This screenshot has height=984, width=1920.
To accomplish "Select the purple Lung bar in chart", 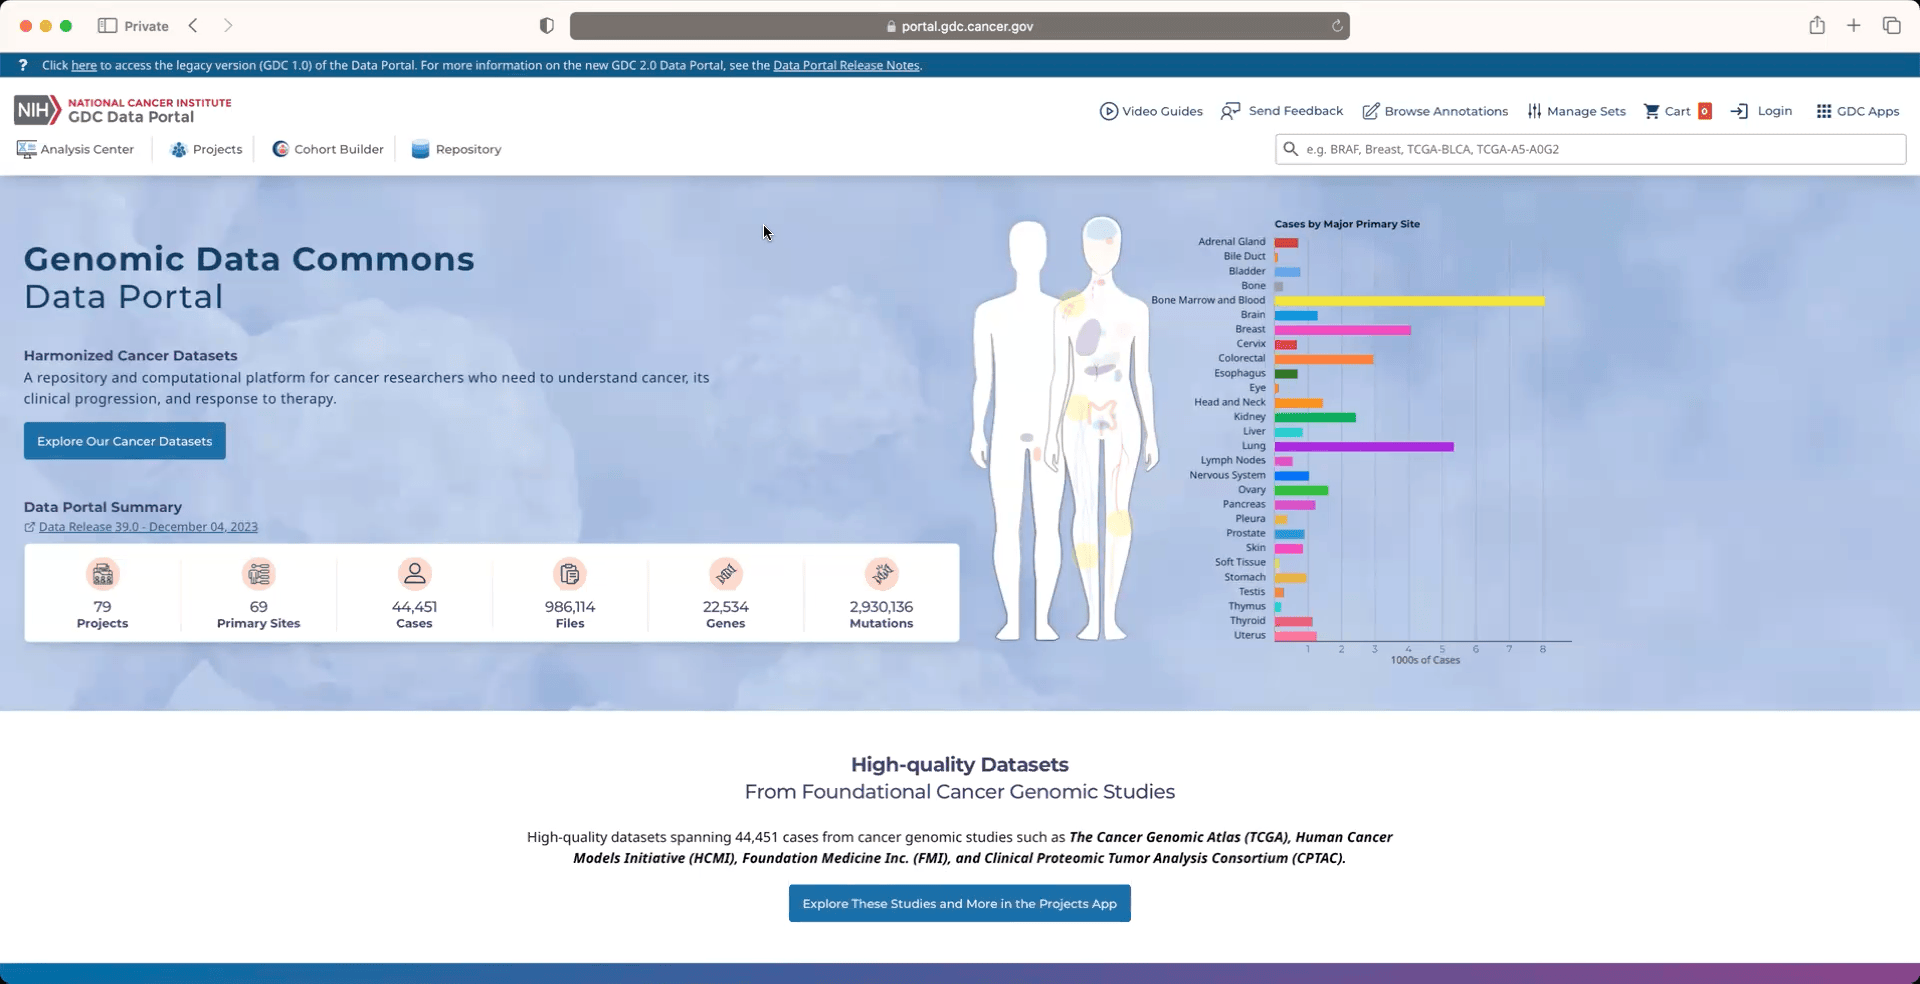I will [1363, 447].
